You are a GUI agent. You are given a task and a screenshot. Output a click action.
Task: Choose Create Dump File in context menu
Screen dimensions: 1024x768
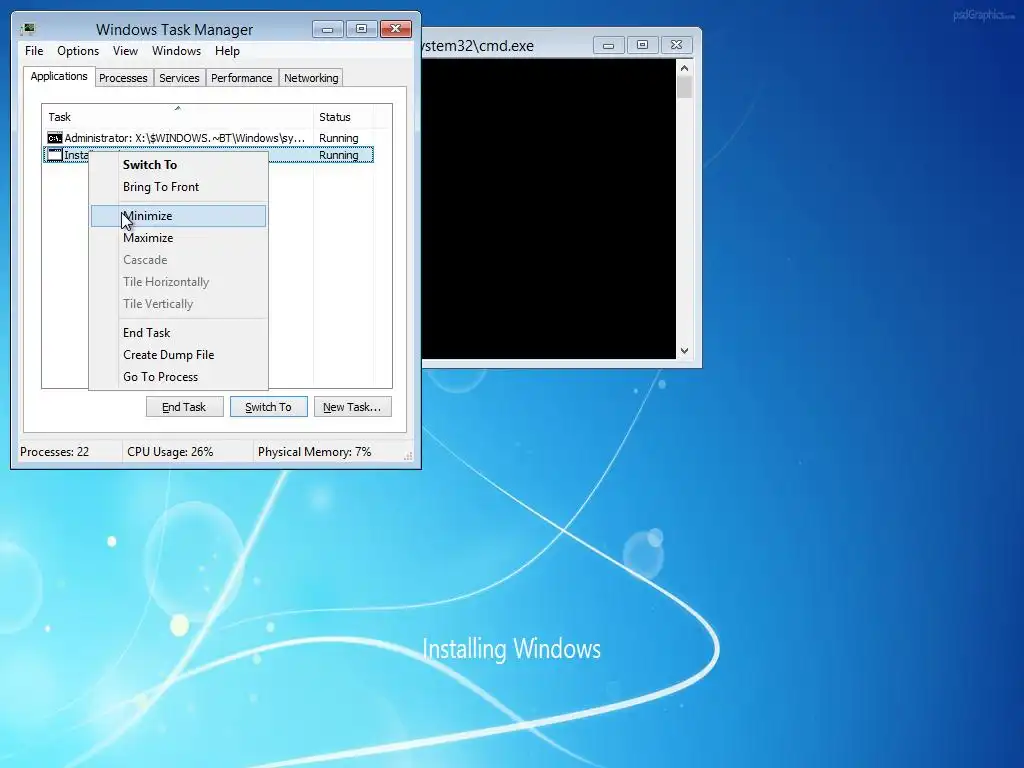[x=178, y=355]
